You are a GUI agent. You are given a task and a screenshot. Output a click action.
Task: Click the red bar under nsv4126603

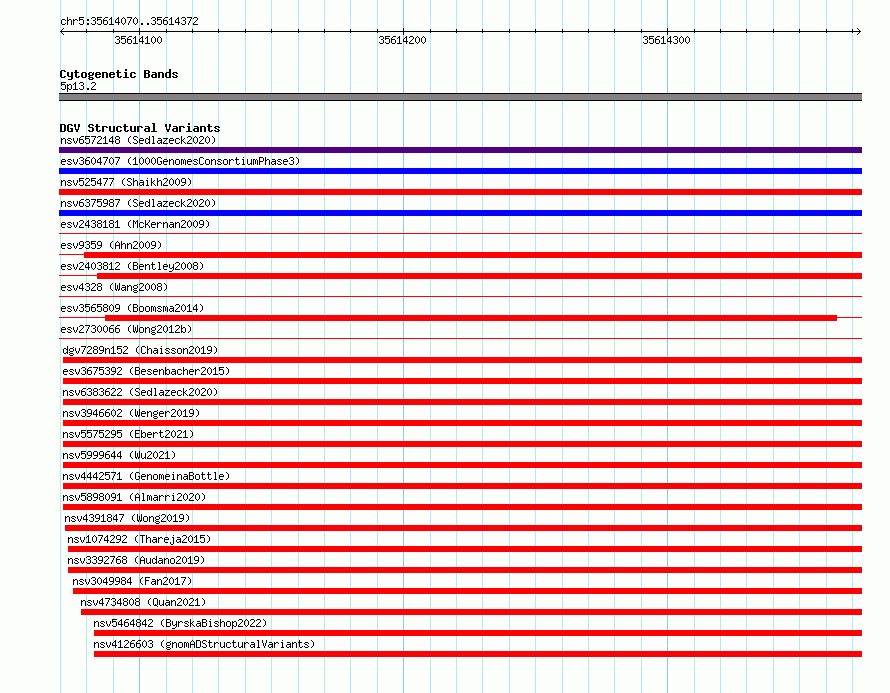coord(478,654)
